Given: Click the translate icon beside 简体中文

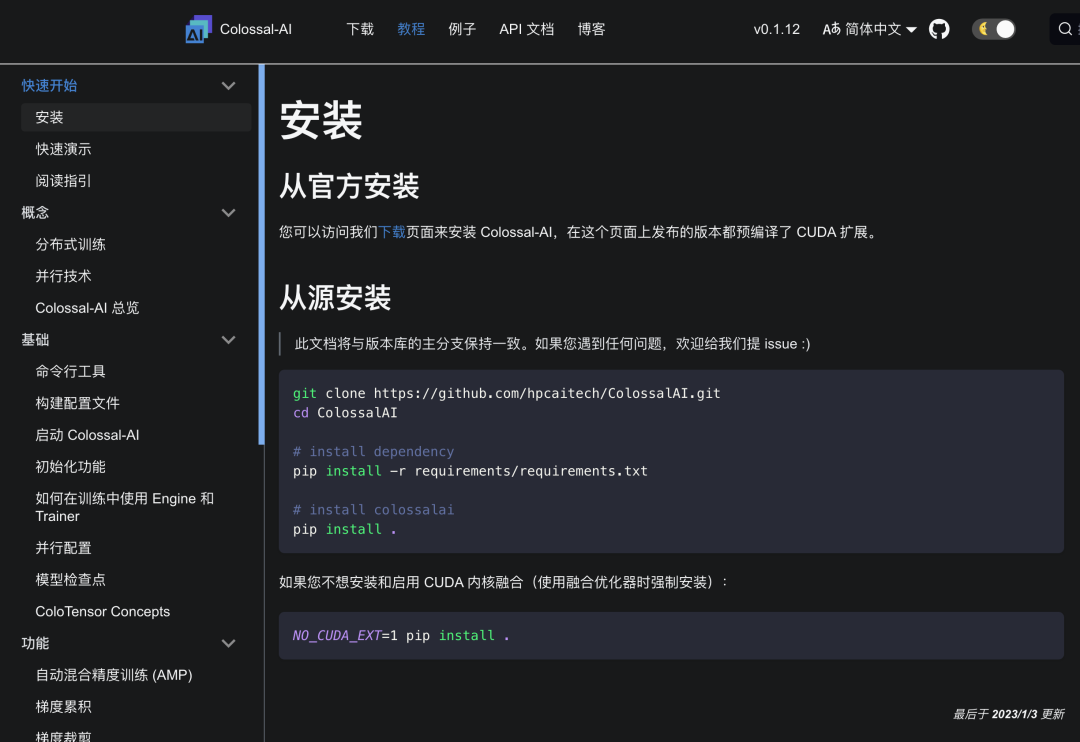Looking at the screenshot, I should click(x=831, y=29).
